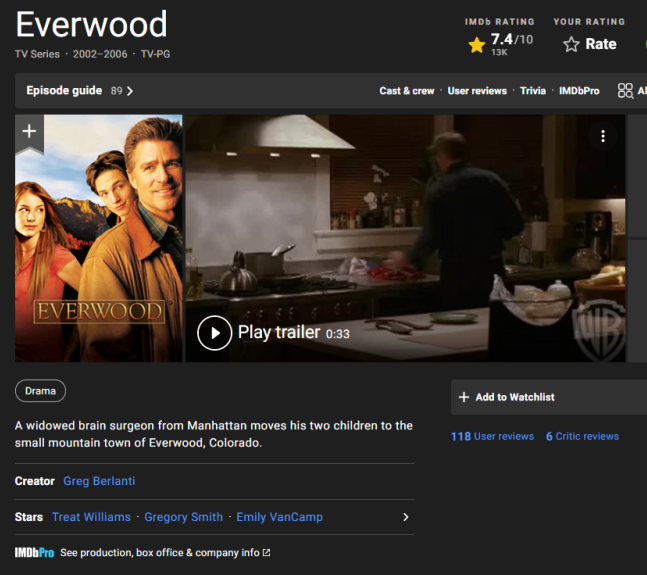Click the Everwood page title
This screenshot has width=647, height=575.
coord(91,25)
